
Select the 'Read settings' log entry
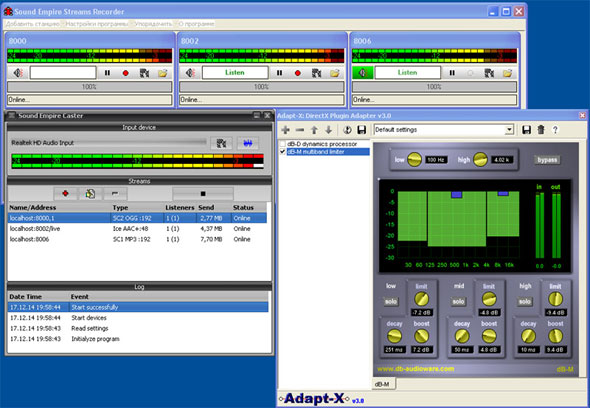(x=138, y=328)
